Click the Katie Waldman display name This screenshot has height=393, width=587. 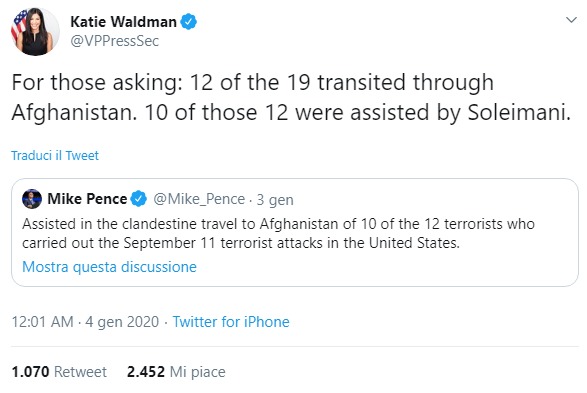pyautogui.click(x=123, y=22)
